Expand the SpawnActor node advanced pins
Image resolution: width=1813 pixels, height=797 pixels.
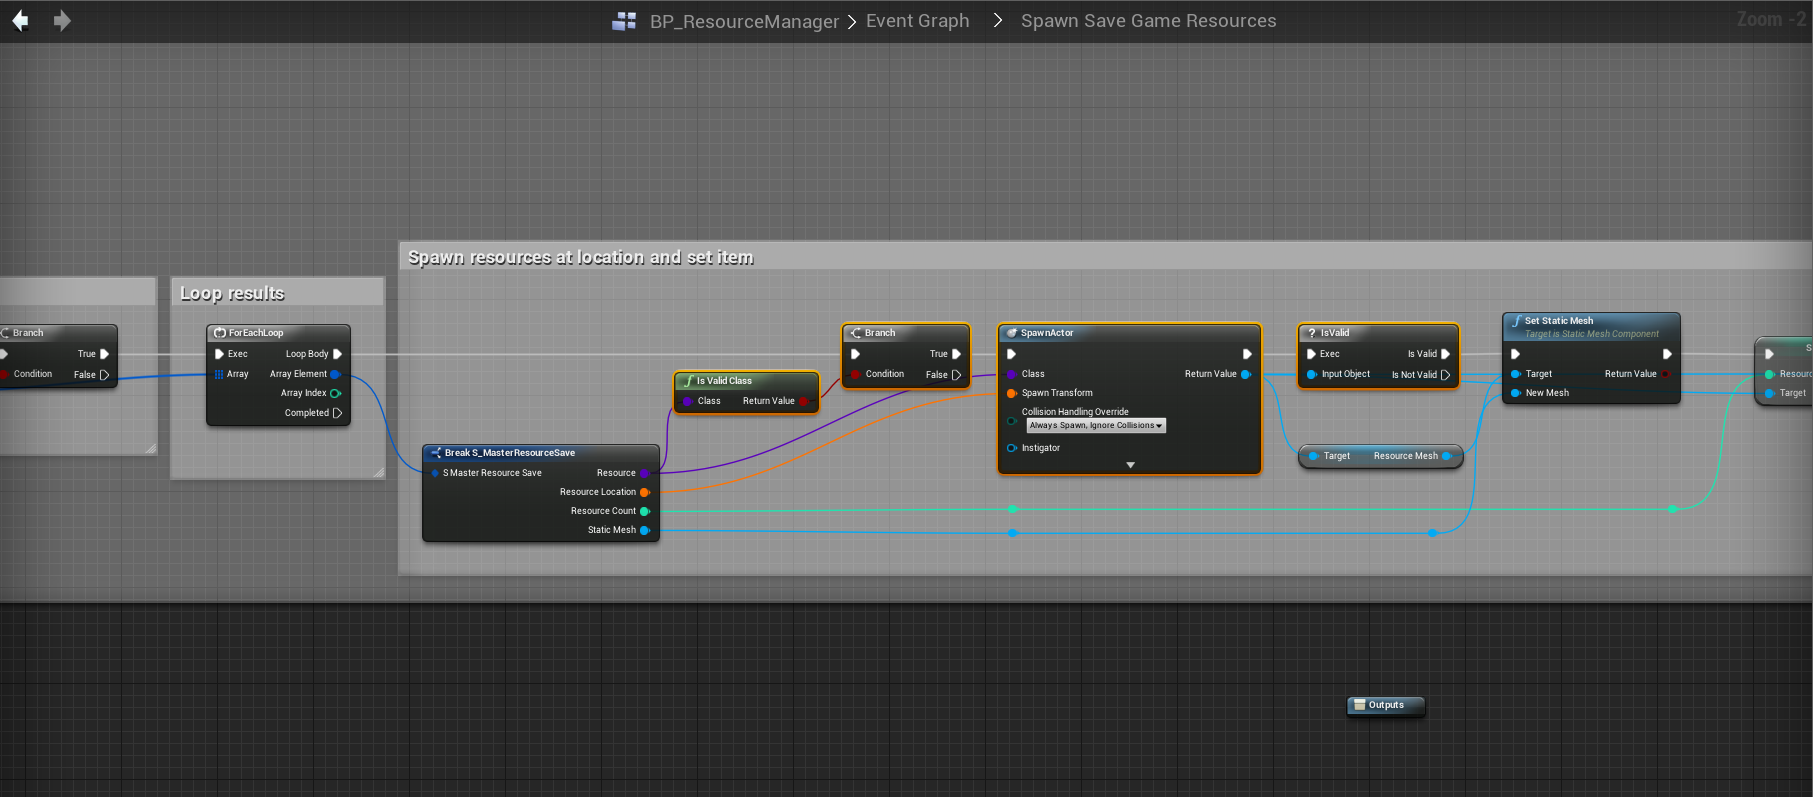click(1130, 465)
